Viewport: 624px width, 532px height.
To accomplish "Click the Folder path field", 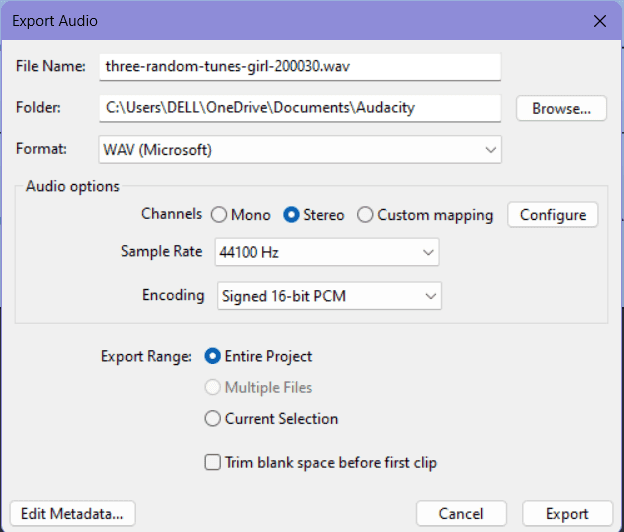I will coord(300,108).
